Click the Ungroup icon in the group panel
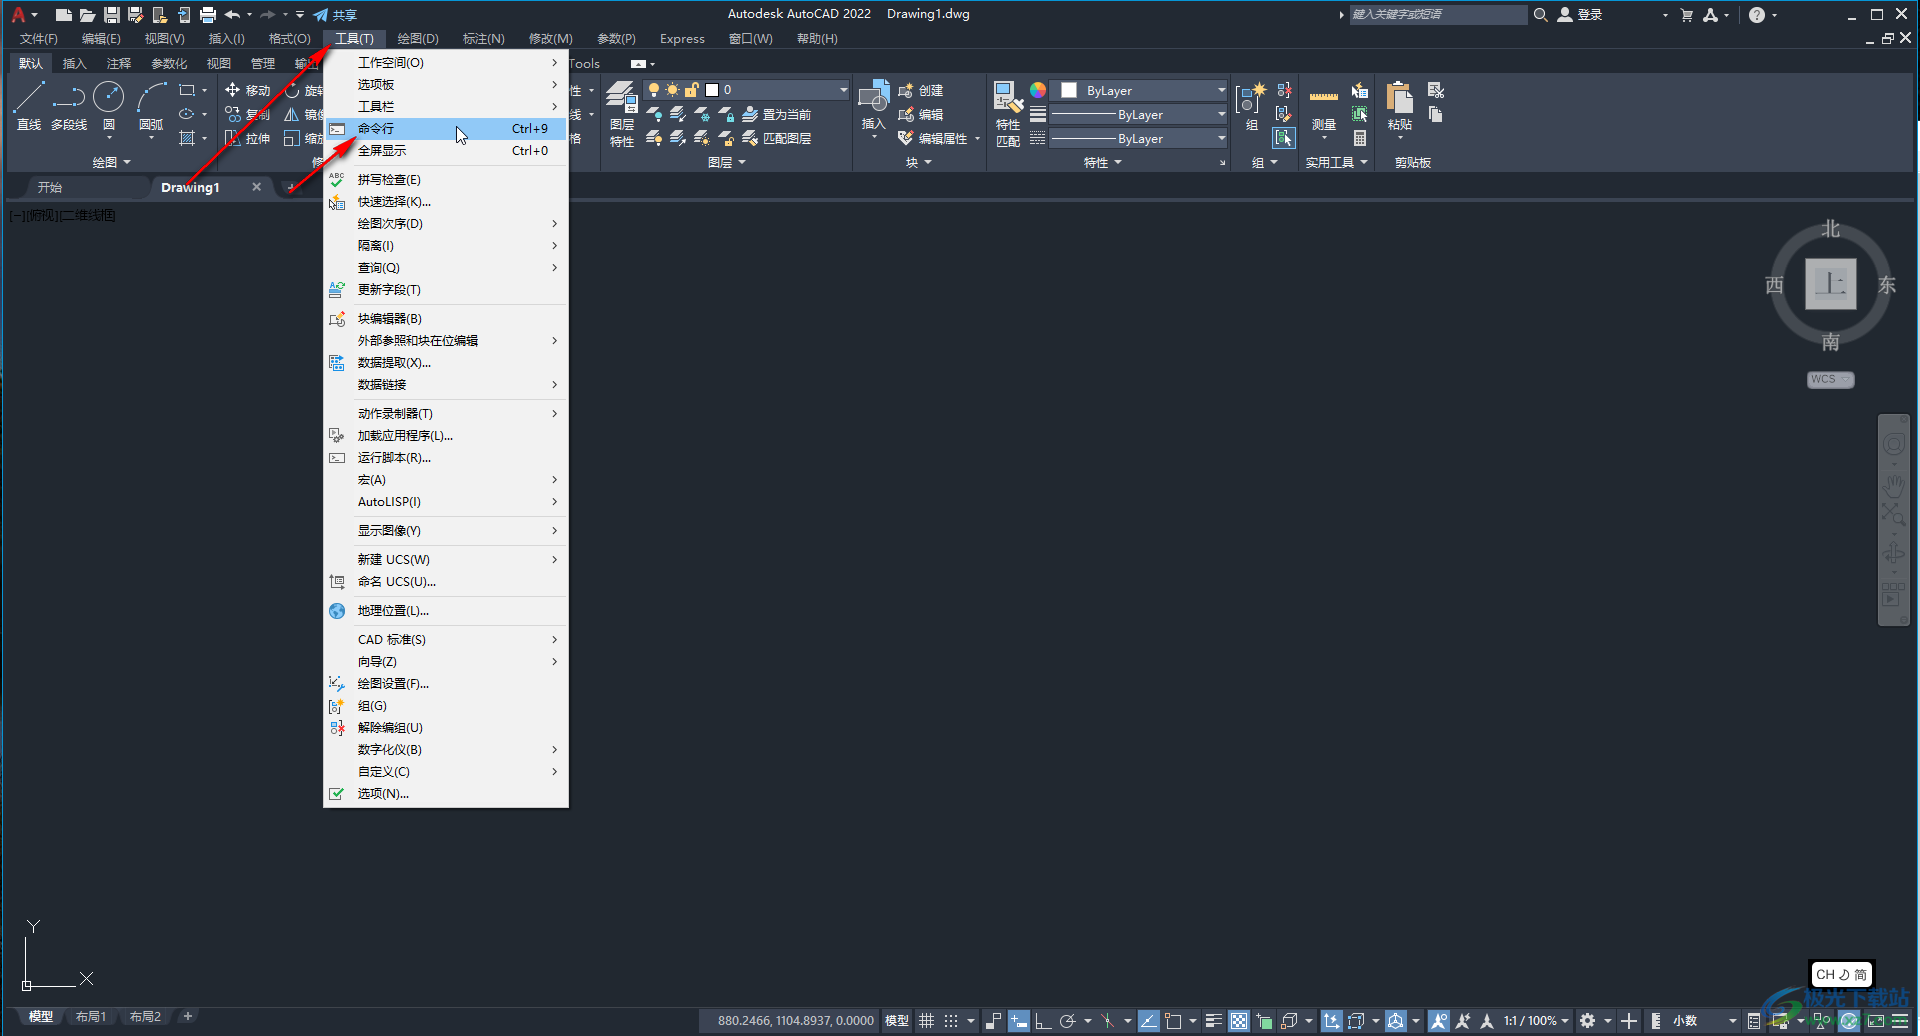 (x=1284, y=90)
